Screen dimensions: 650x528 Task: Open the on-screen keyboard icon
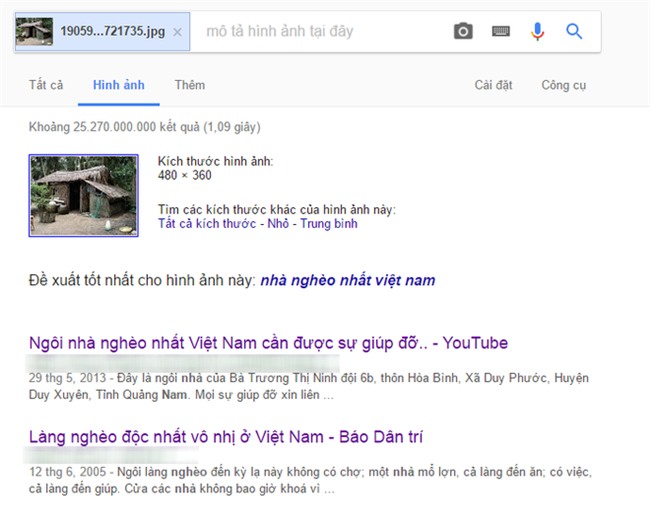[x=501, y=32]
